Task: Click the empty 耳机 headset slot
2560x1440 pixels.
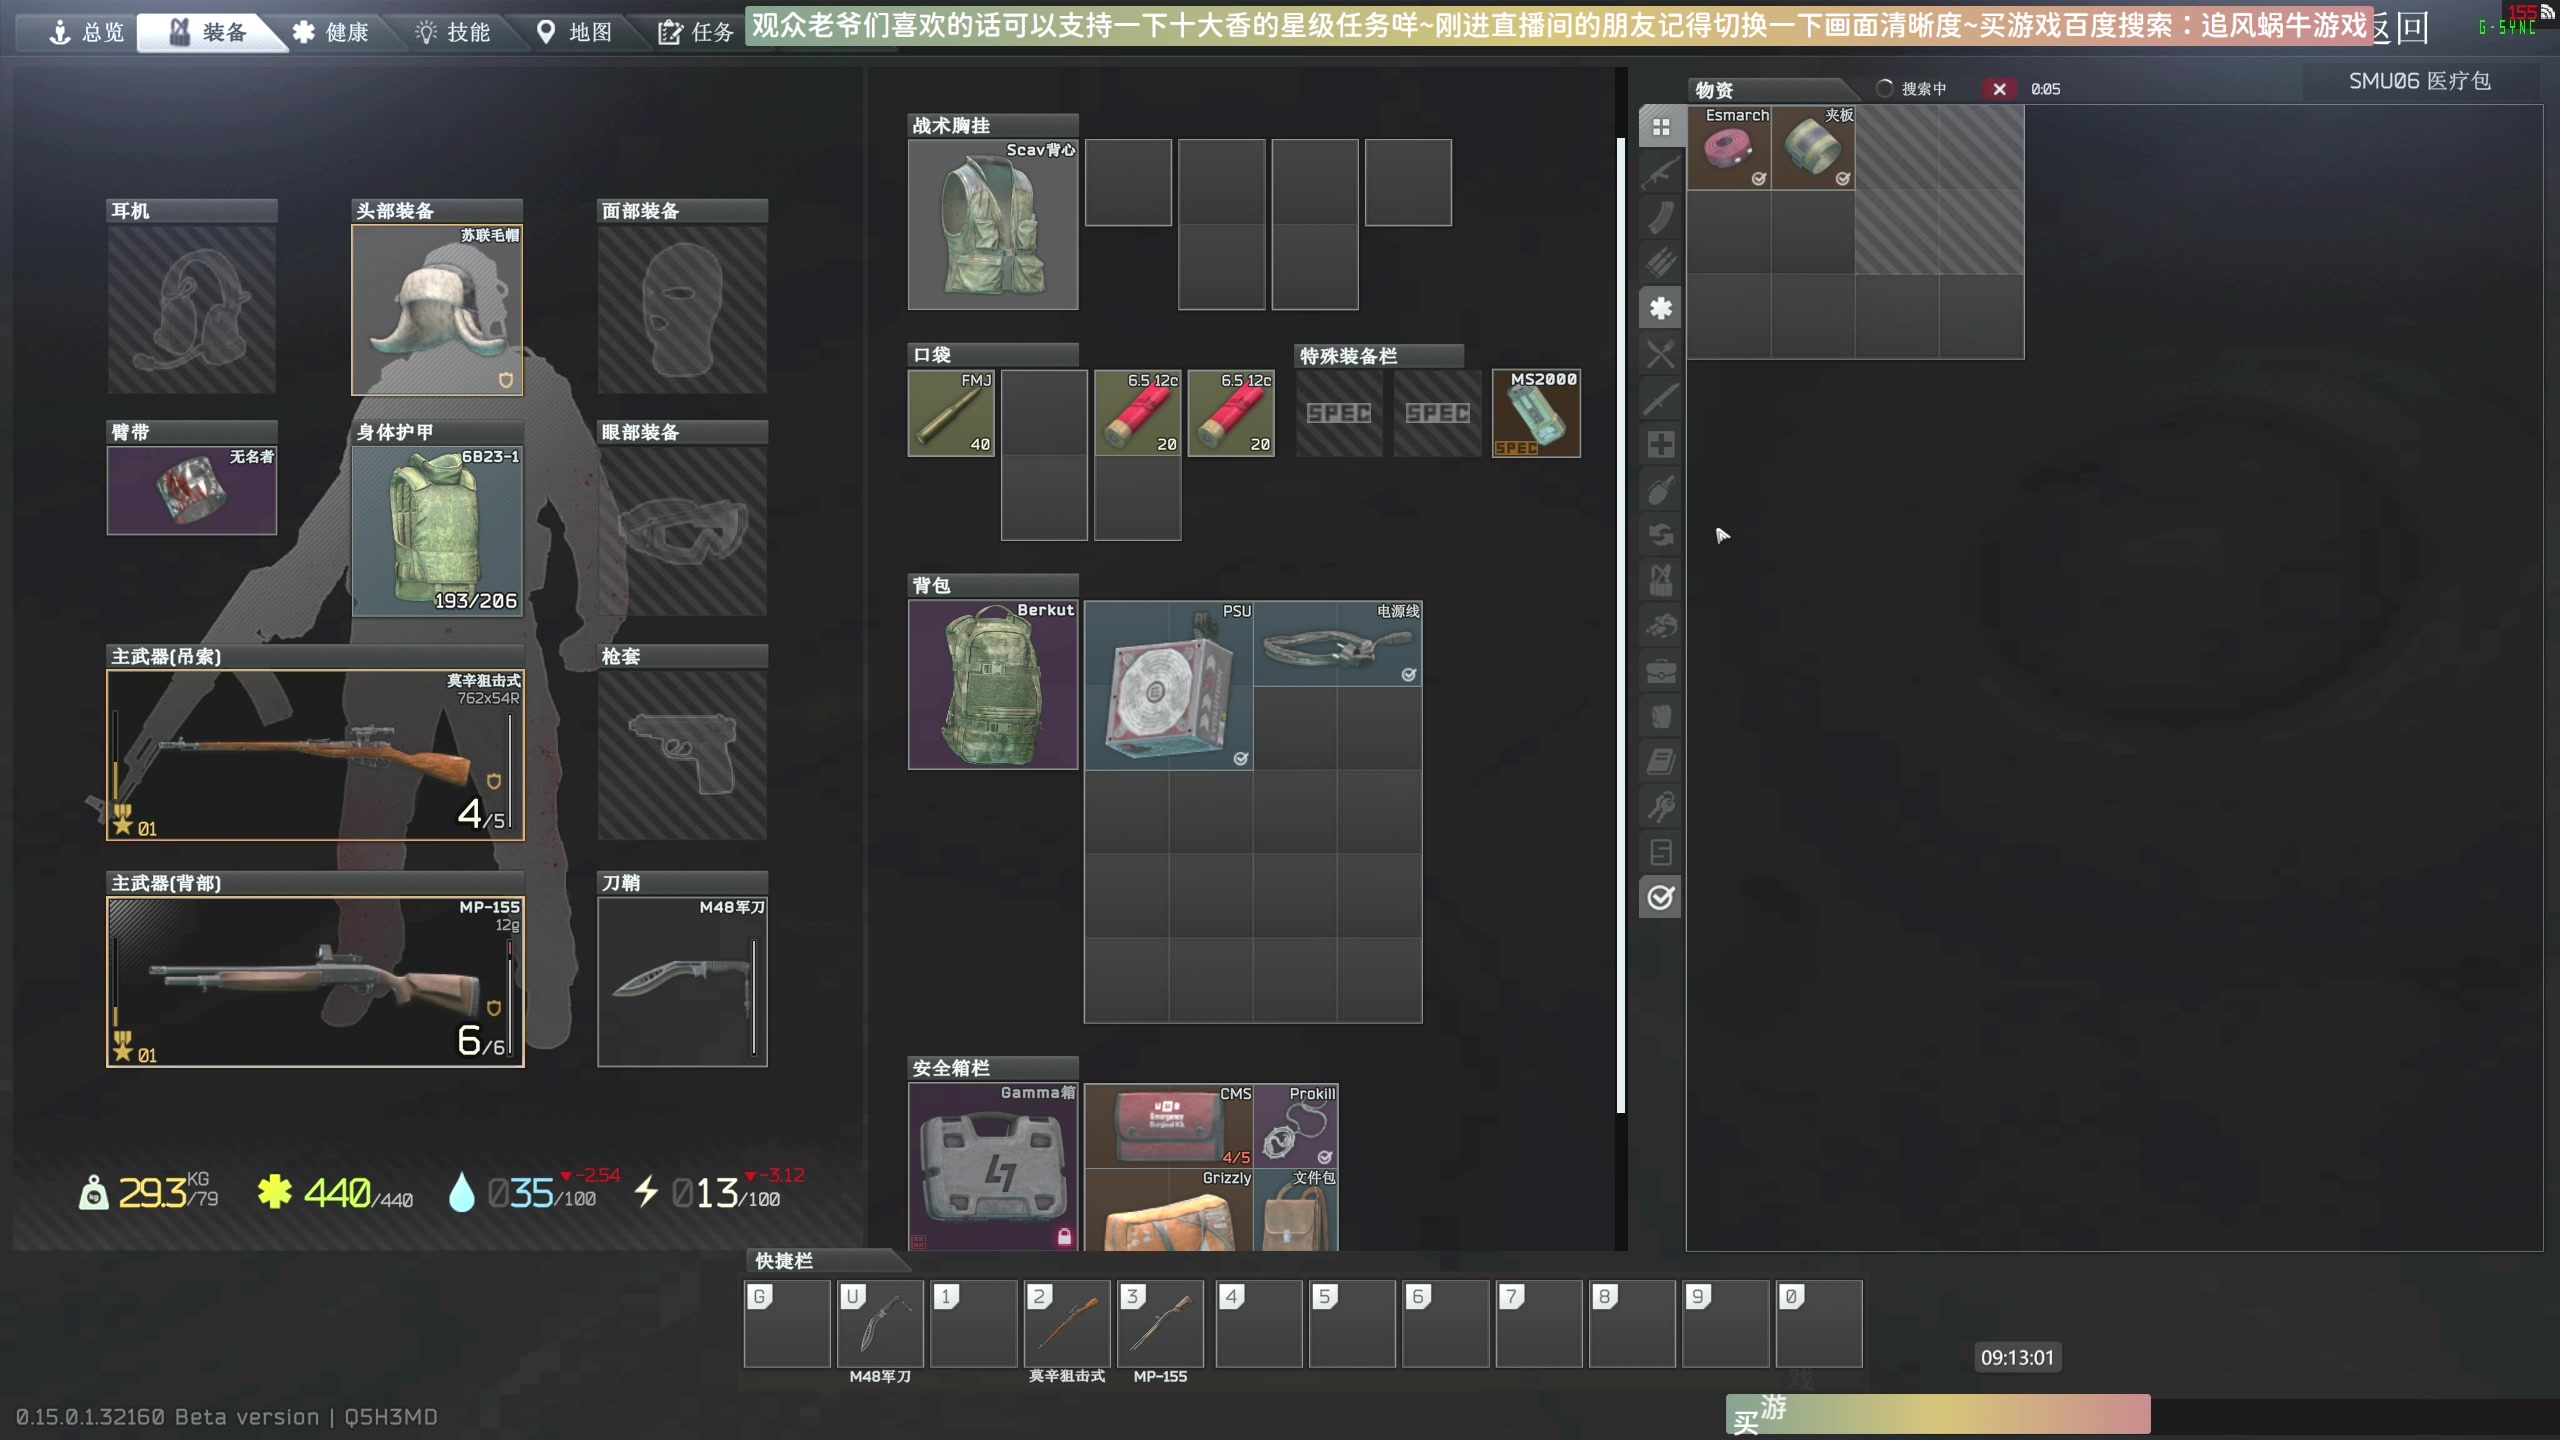Action: click(192, 310)
